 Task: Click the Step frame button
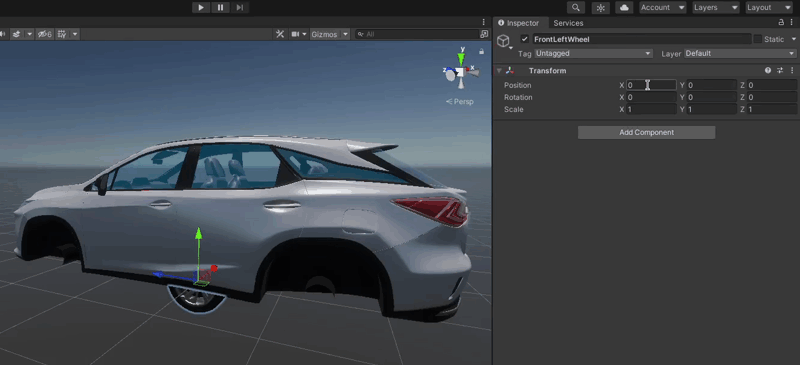(x=239, y=7)
